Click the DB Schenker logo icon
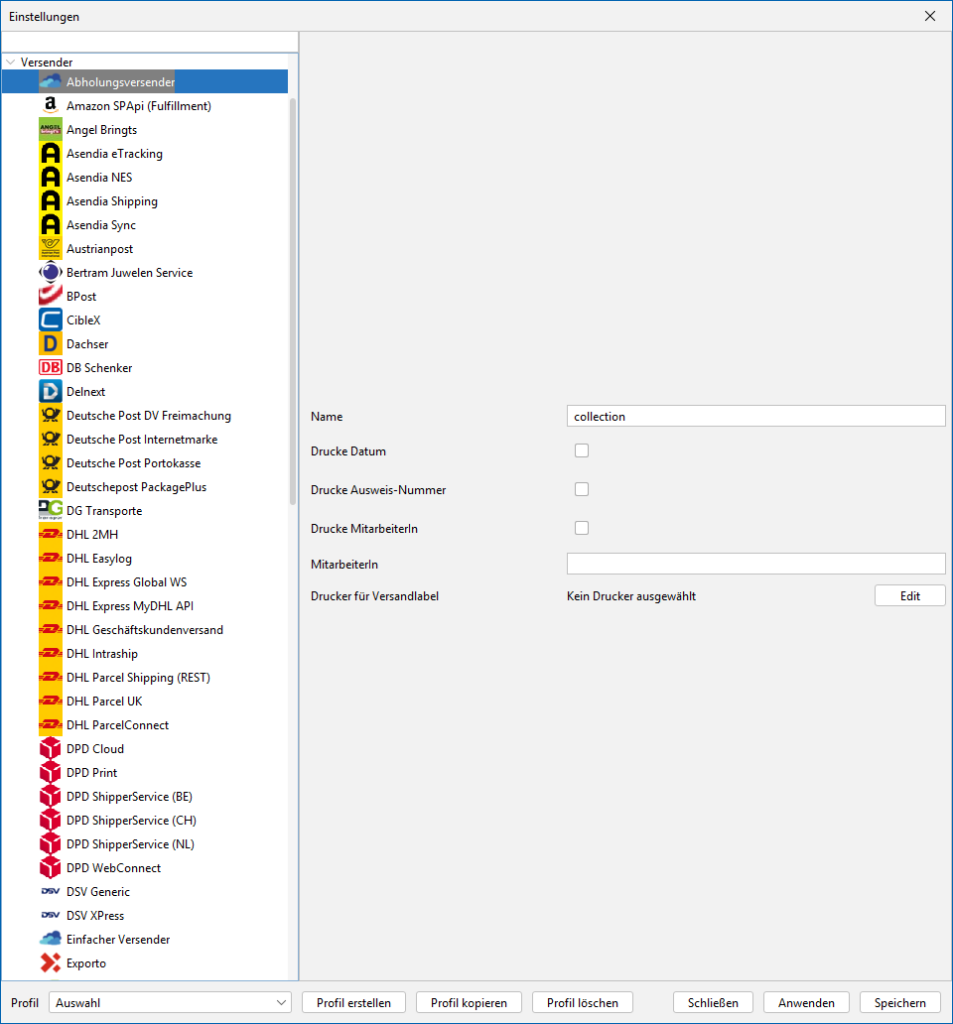The image size is (953, 1024). point(50,368)
